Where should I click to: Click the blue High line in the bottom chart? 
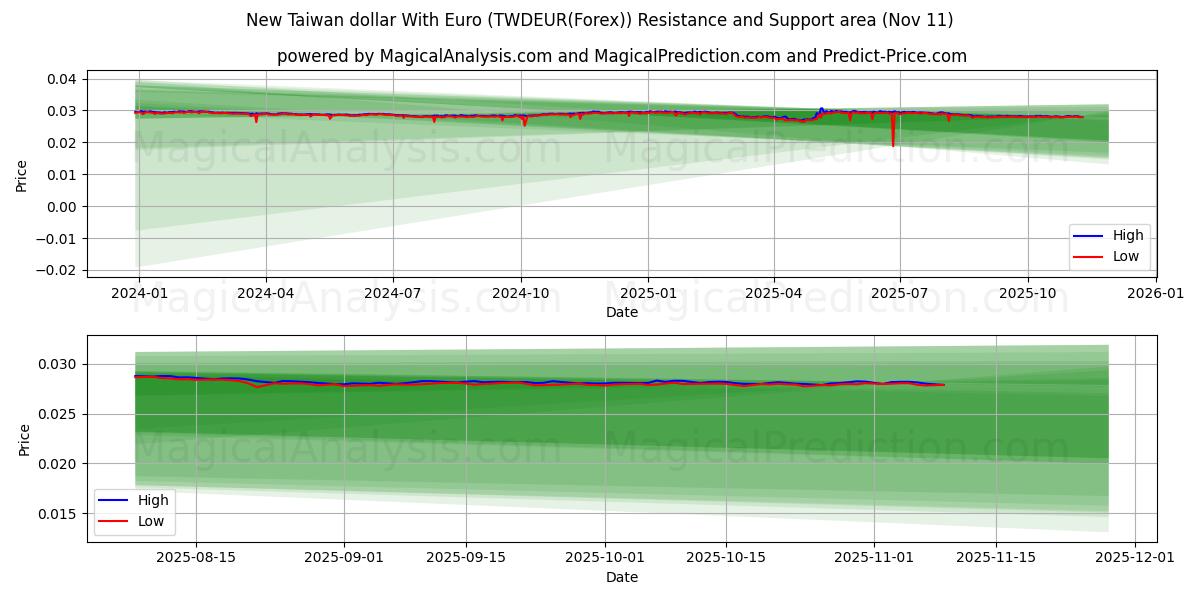click(x=500, y=382)
